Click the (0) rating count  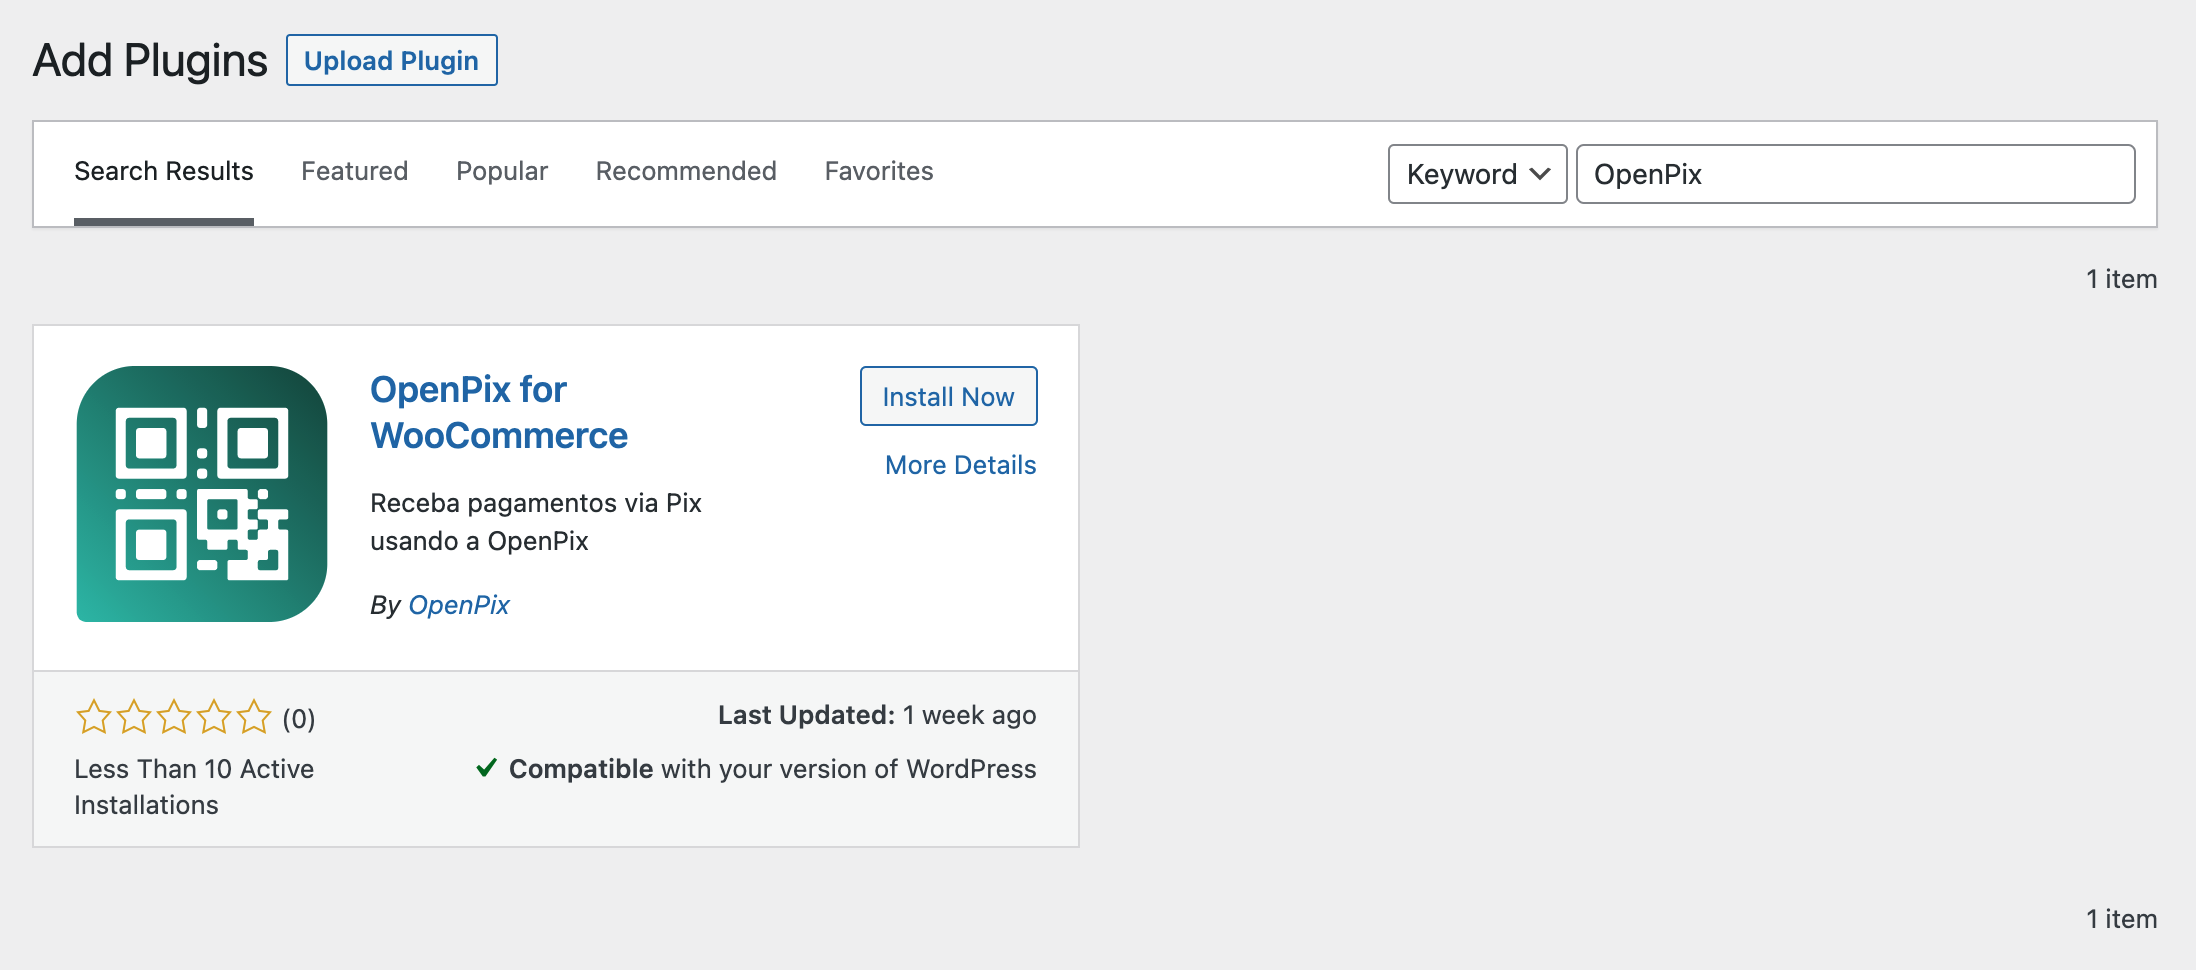299,719
